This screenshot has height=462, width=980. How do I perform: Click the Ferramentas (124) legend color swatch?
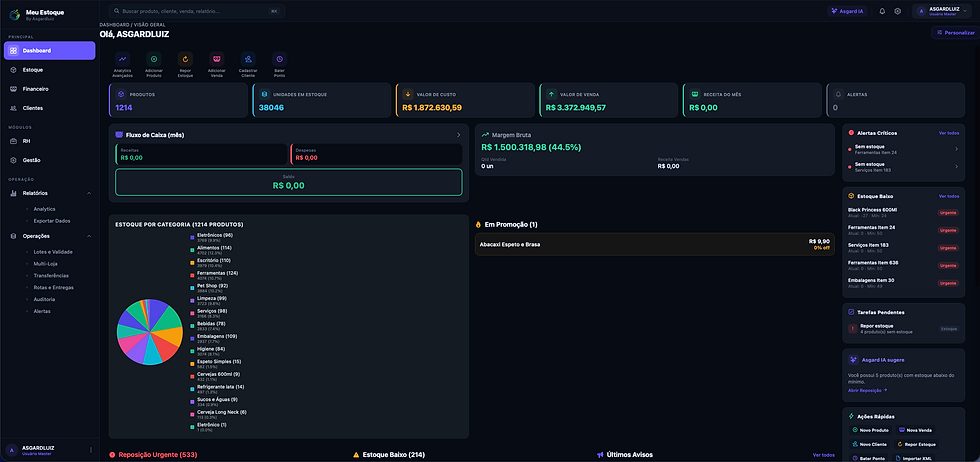pyautogui.click(x=192, y=275)
